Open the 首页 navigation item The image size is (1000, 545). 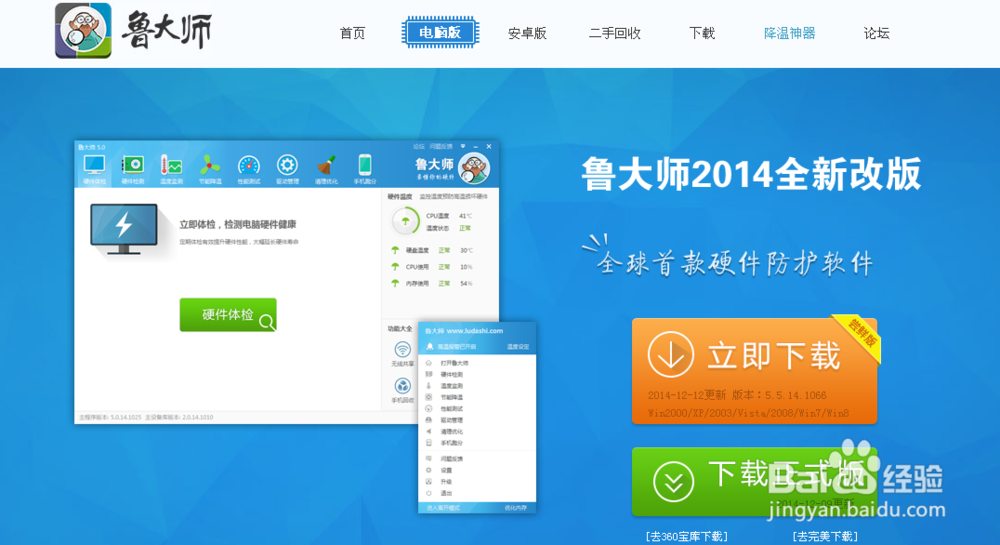point(353,33)
